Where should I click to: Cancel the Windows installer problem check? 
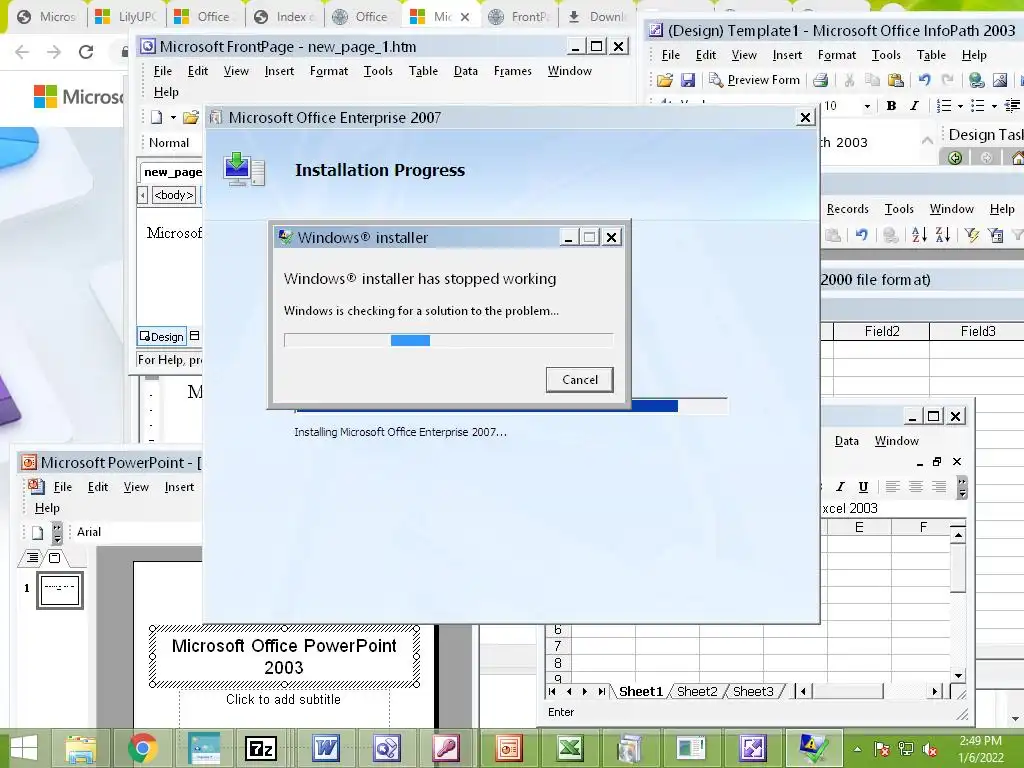click(x=579, y=379)
